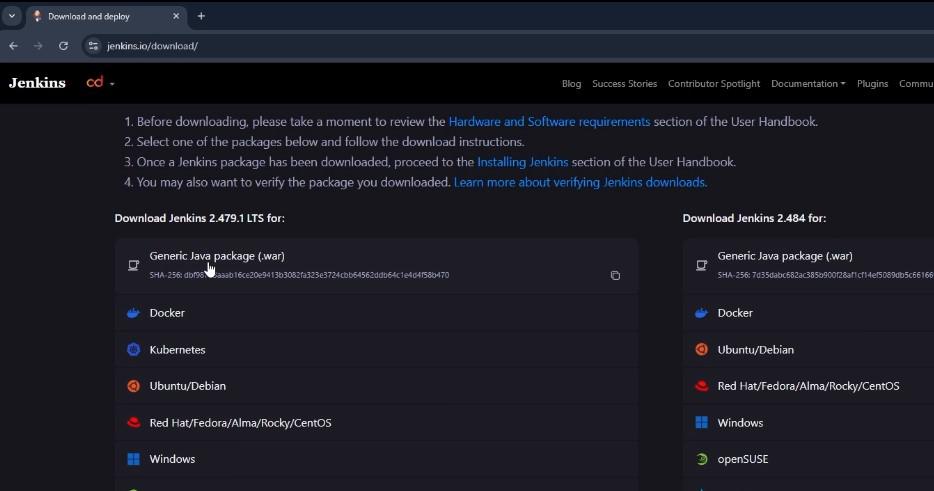This screenshot has width=934, height=491.
Task: Open Contributor Spotlight in navigation
Action: [x=714, y=83]
